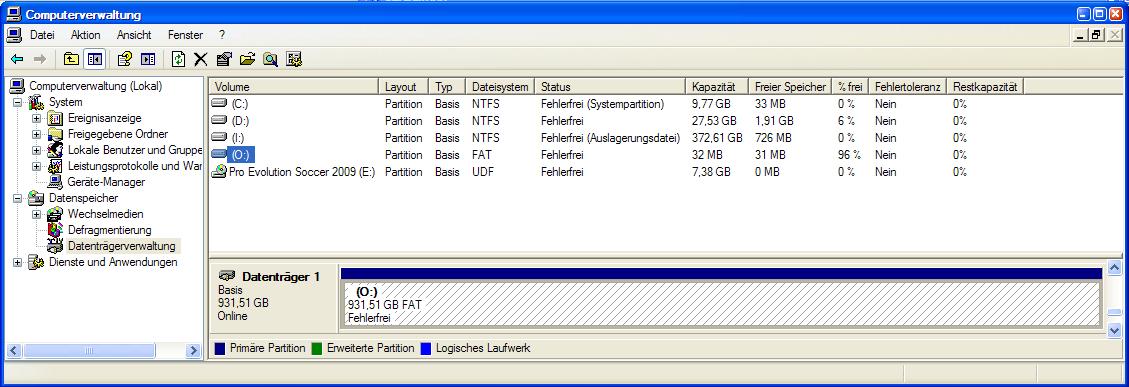The height and width of the screenshot is (387, 1129).
Task: Toggle the action pane toolbar icon
Action: pyautogui.click(x=148, y=59)
